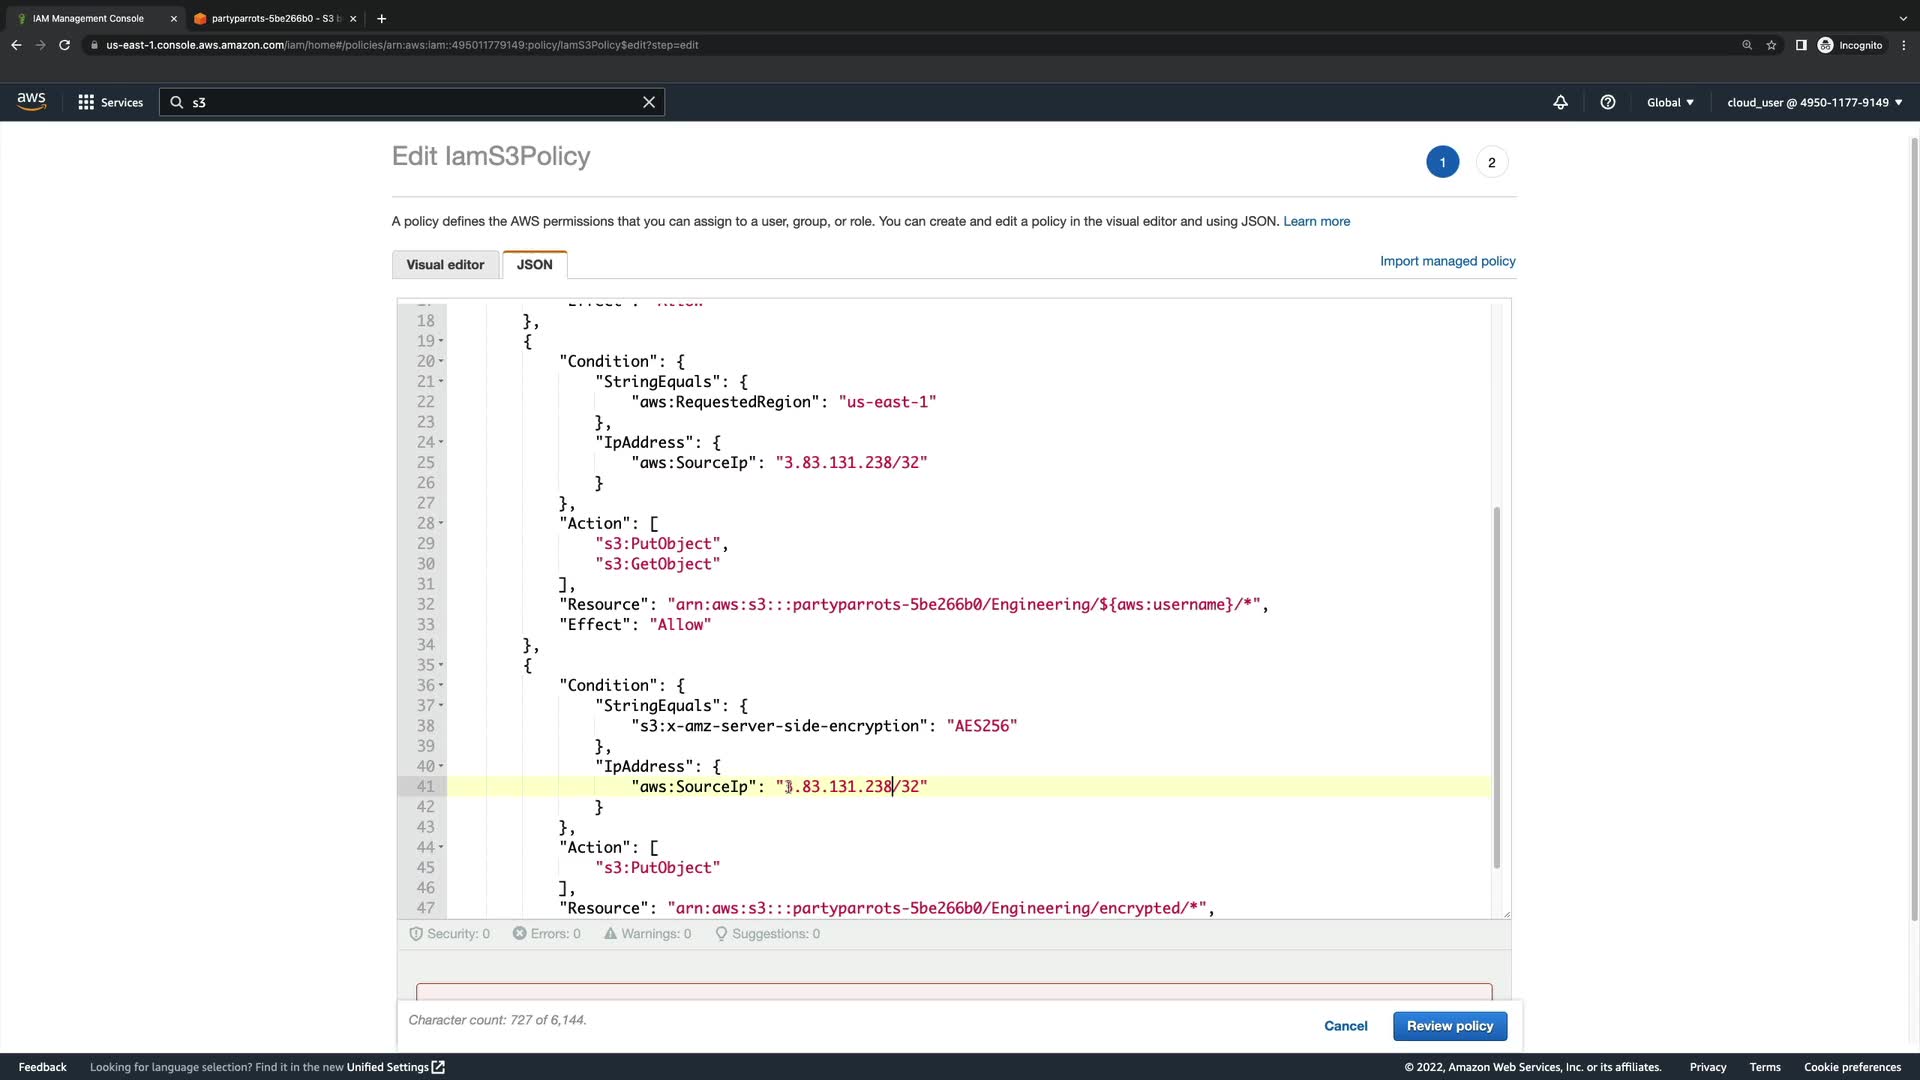
Task: Reload the page in browser
Action: 65,45
